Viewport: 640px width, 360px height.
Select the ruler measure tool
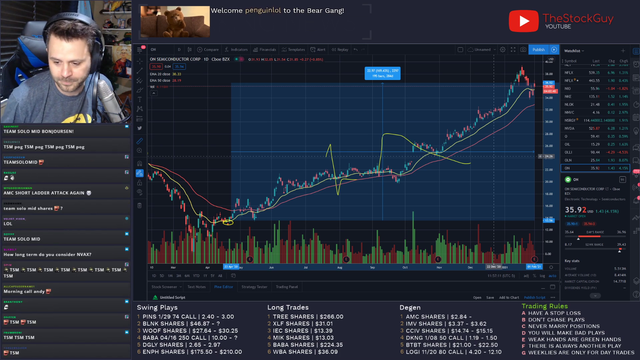(140, 141)
